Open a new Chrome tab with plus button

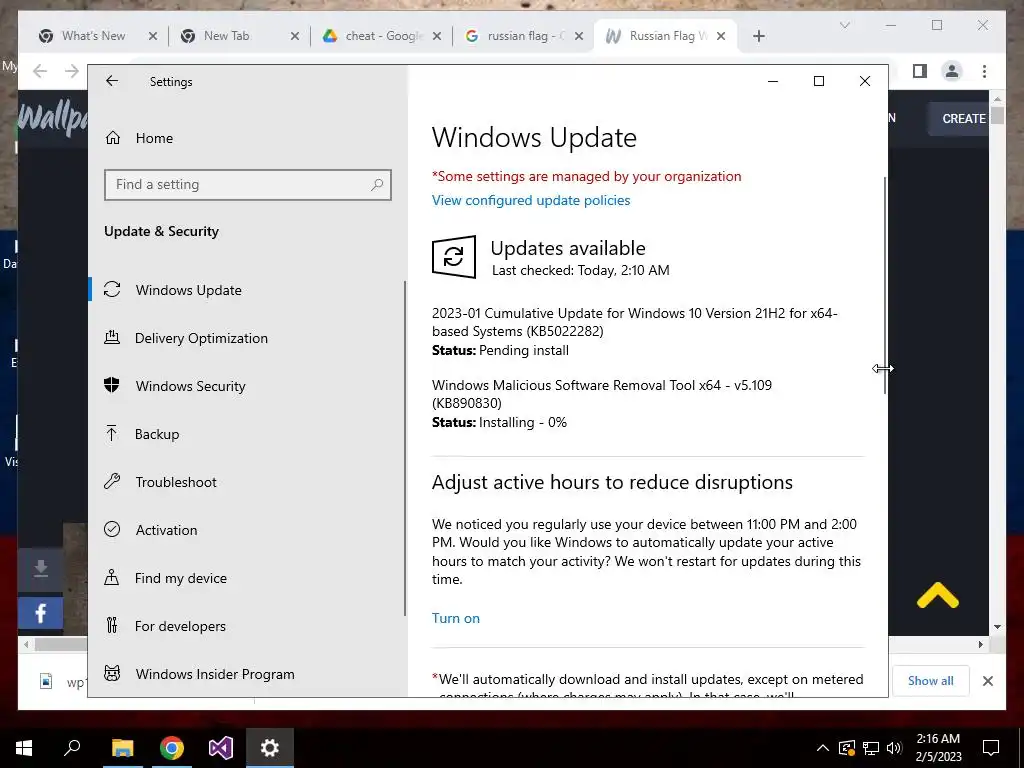pyautogui.click(x=758, y=37)
